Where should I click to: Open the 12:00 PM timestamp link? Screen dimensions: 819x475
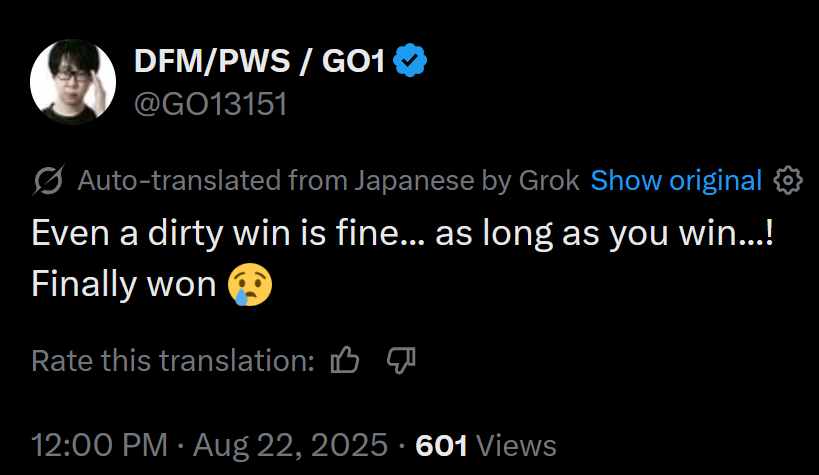[x=99, y=445]
